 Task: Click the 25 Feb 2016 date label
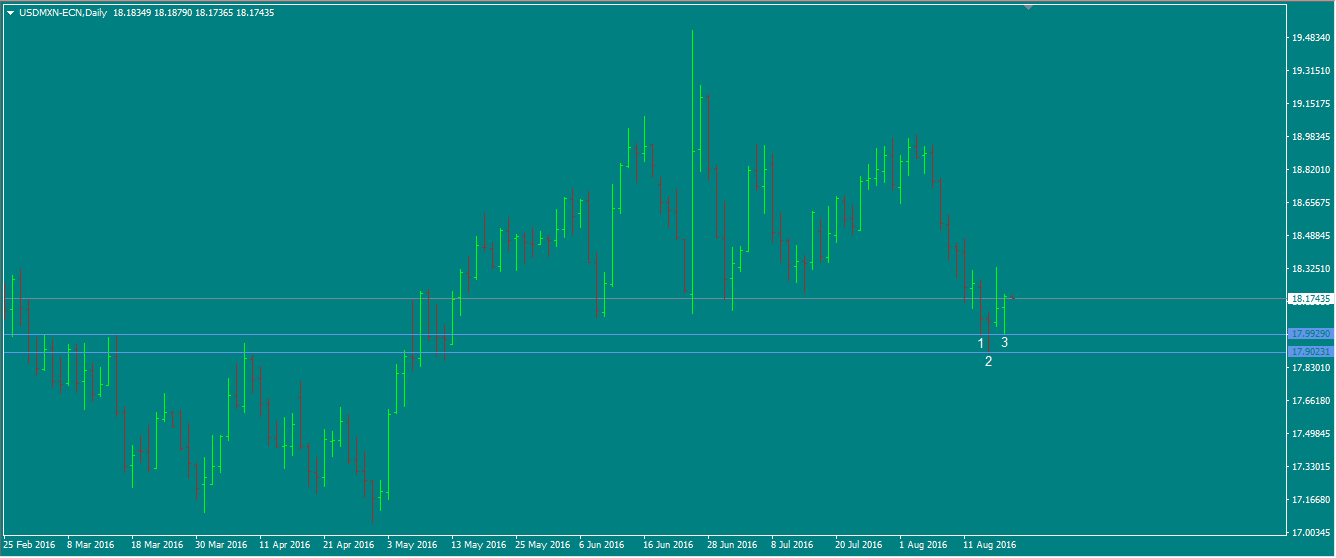pyautogui.click(x=30, y=545)
